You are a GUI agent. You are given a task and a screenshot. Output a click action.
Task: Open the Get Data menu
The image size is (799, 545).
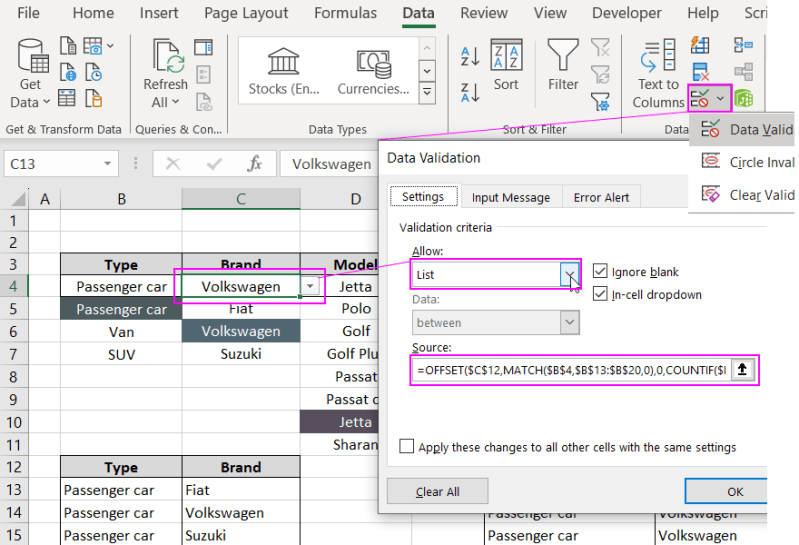(30, 74)
